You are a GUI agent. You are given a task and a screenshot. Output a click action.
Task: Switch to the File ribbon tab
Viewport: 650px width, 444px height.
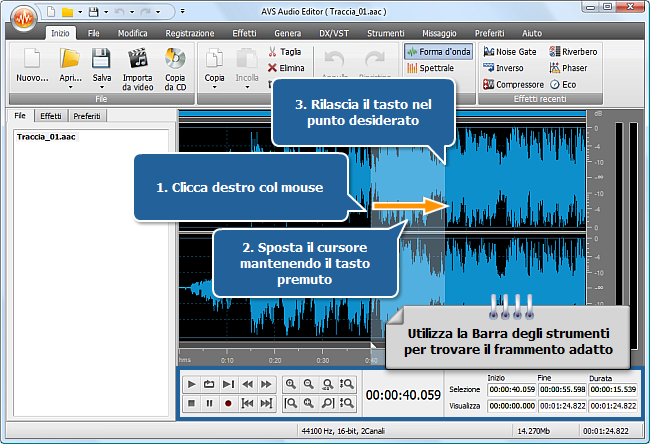point(94,33)
